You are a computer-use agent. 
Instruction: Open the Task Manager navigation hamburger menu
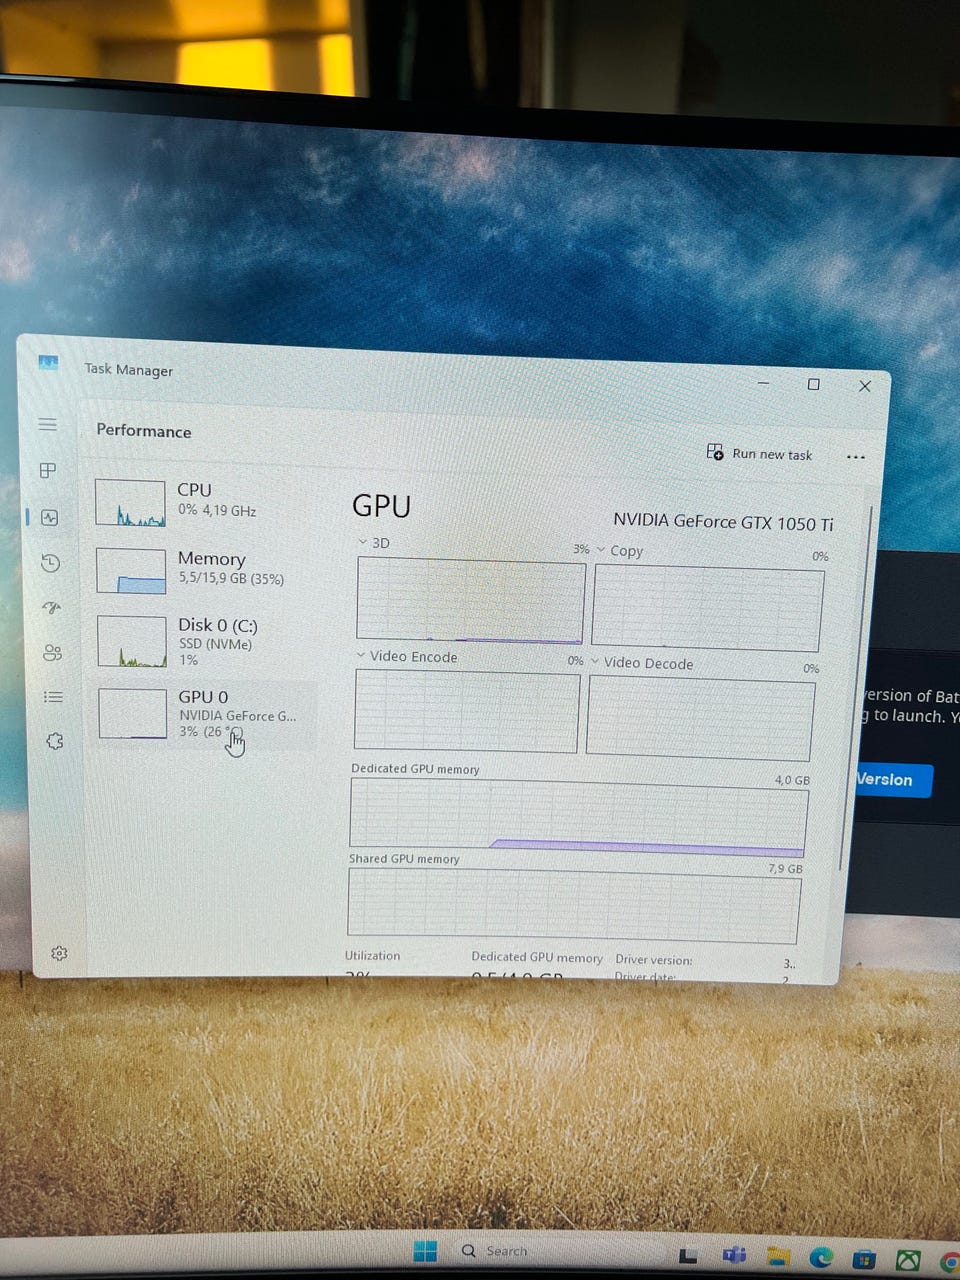click(x=47, y=424)
